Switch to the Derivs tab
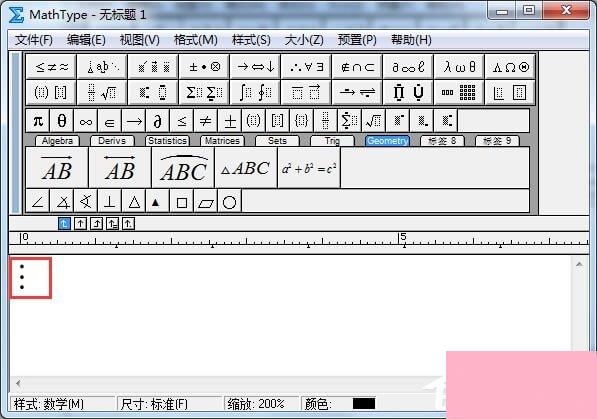The height and width of the screenshot is (419, 597). 112,141
